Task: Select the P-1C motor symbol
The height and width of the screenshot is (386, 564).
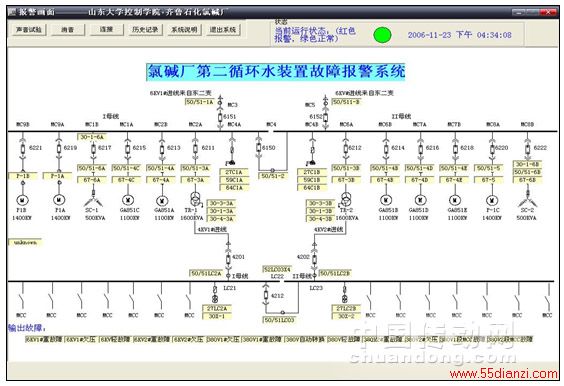Action: 492,200
